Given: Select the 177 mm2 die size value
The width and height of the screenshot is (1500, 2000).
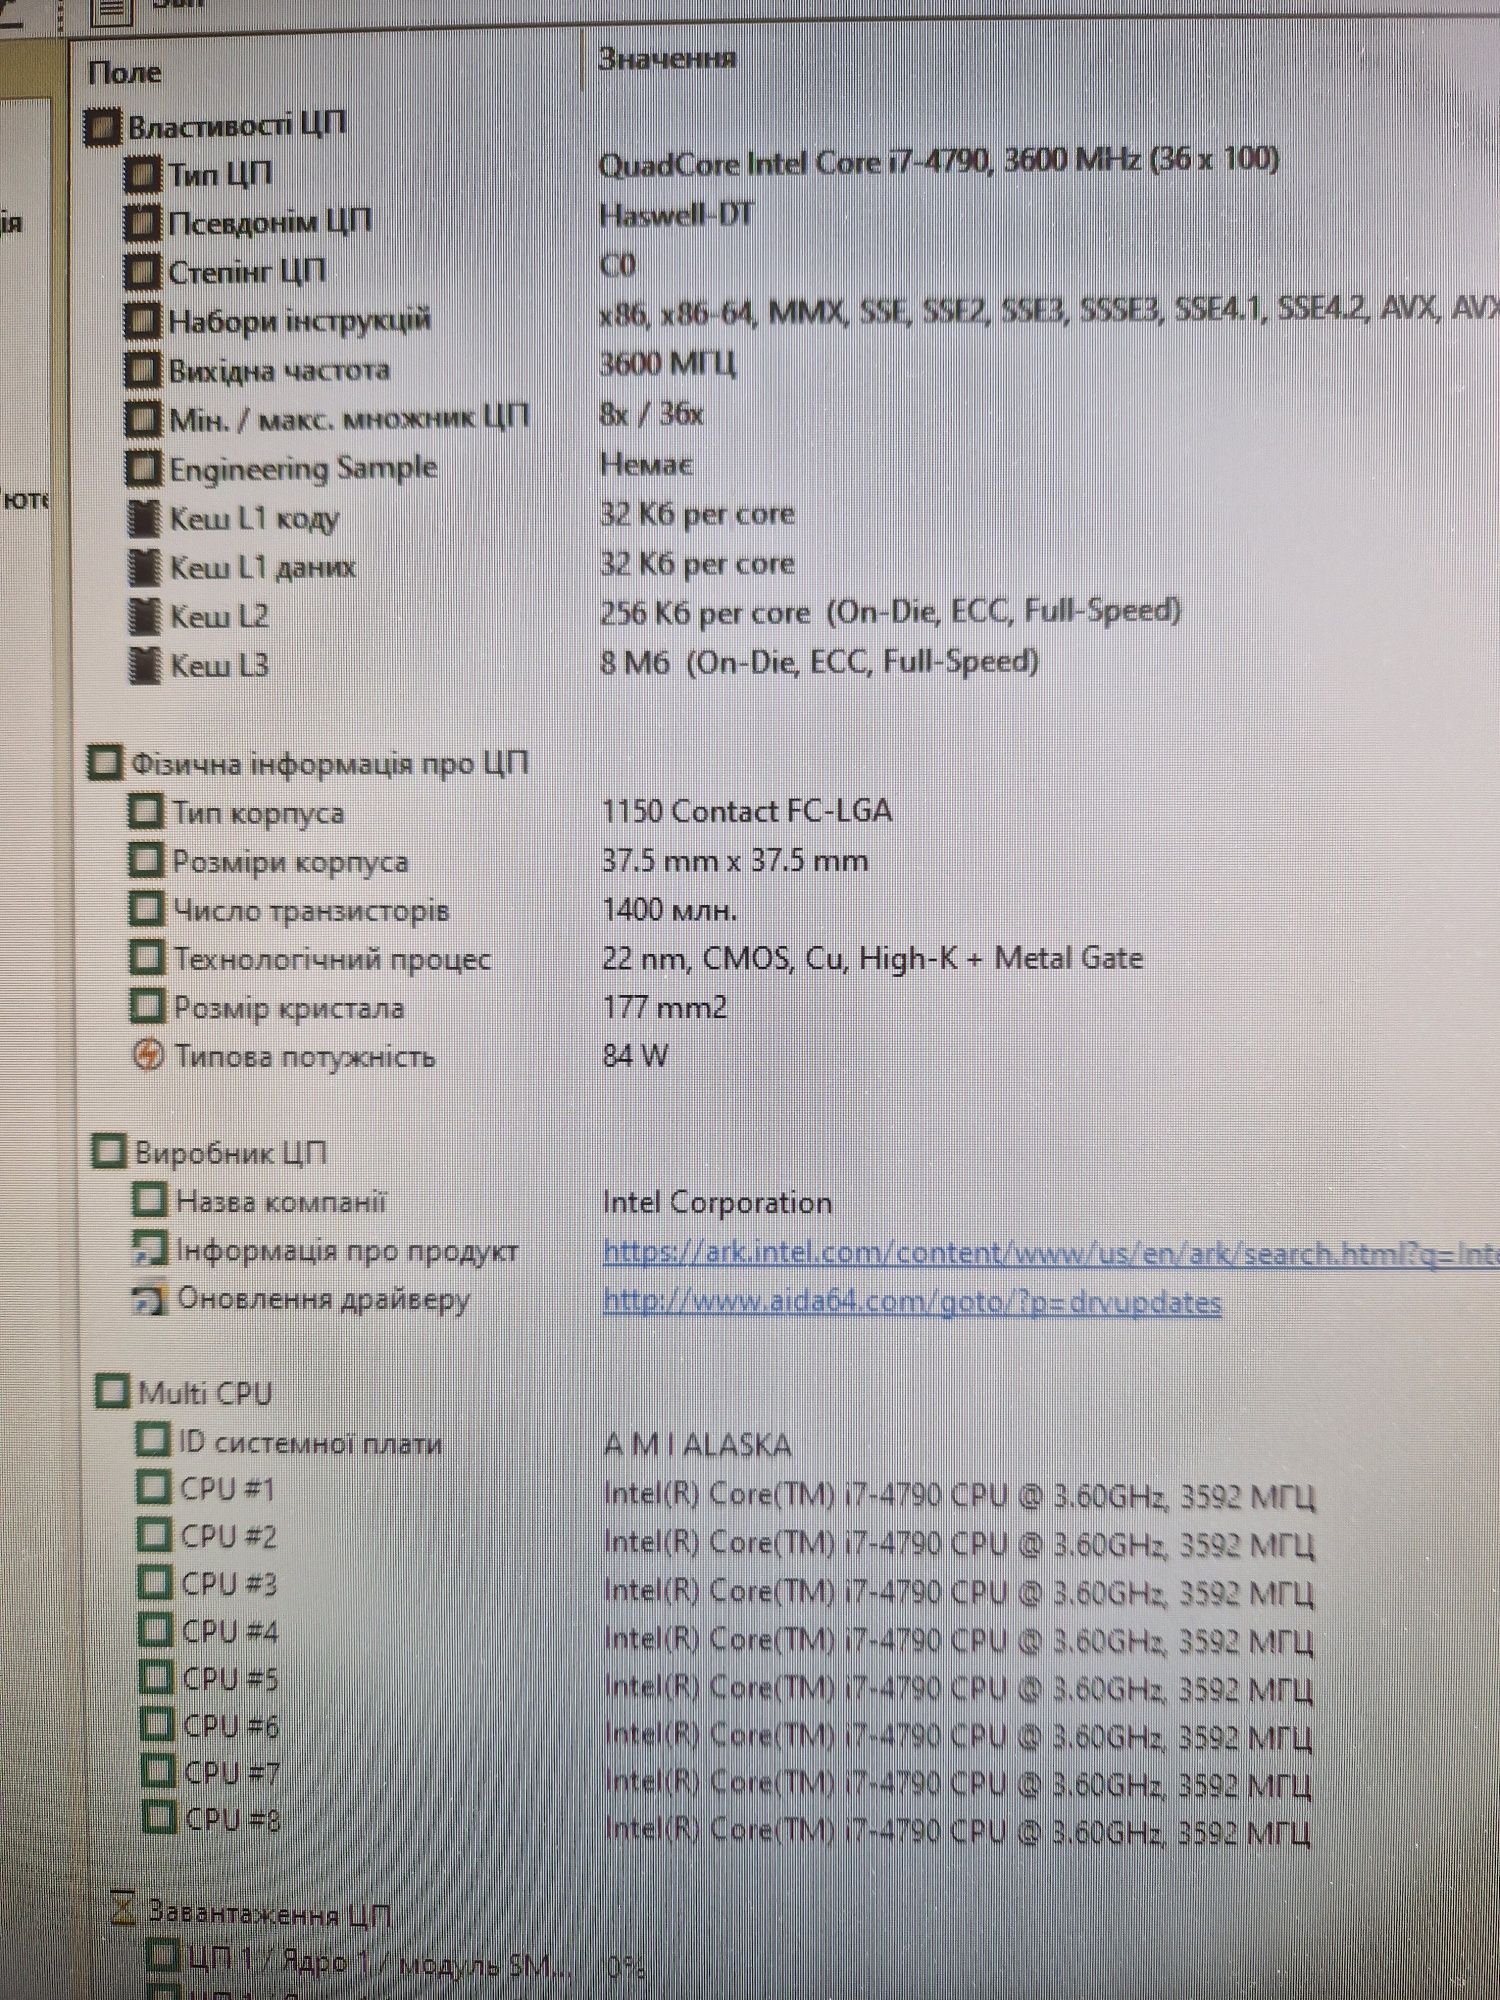Looking at the screenshot, I should [x=665, y=1006].
